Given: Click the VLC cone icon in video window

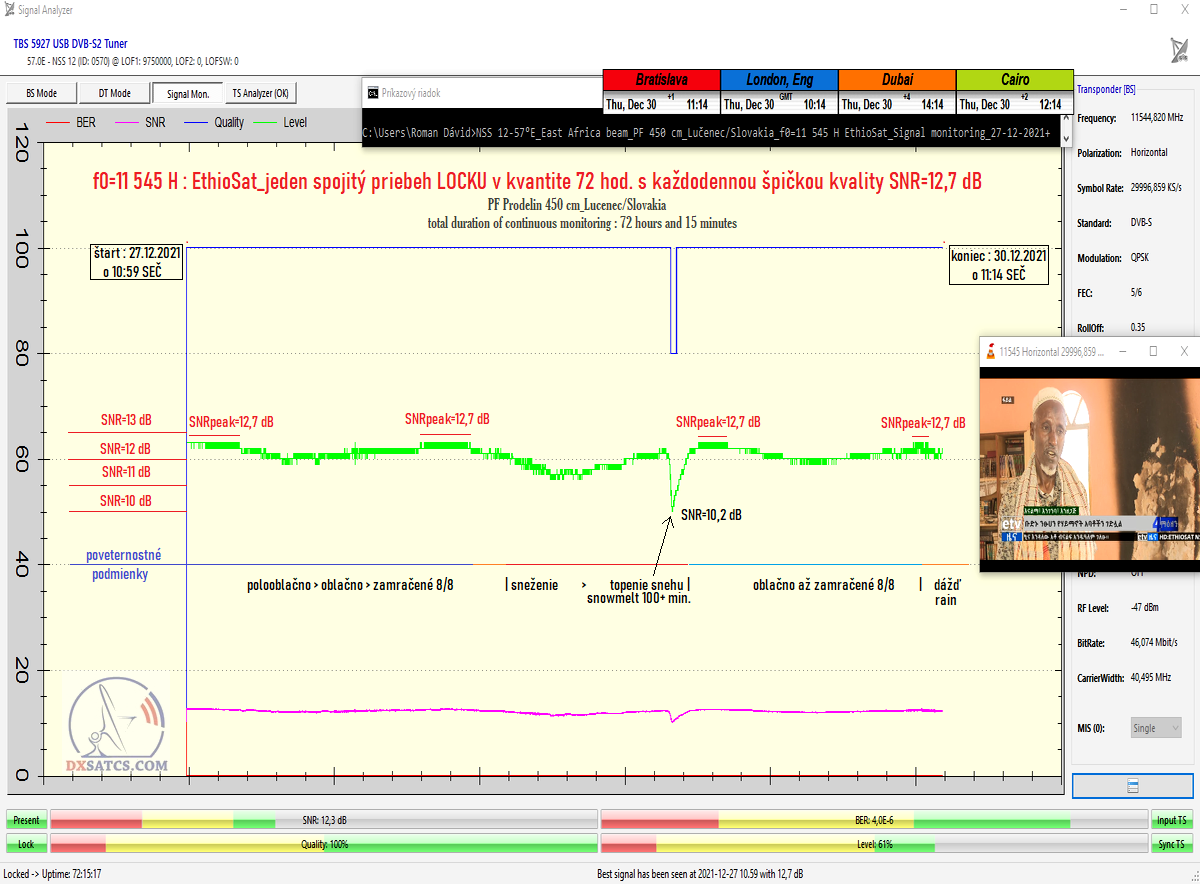Looking at the screenshot, I should pyautogui.click(x=990, y=352).
